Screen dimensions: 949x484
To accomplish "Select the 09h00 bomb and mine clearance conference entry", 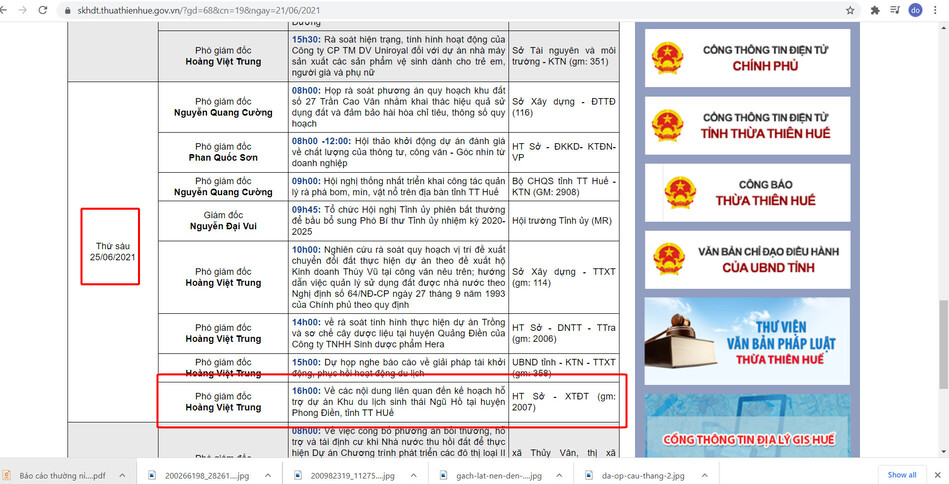I will (399, 186).
